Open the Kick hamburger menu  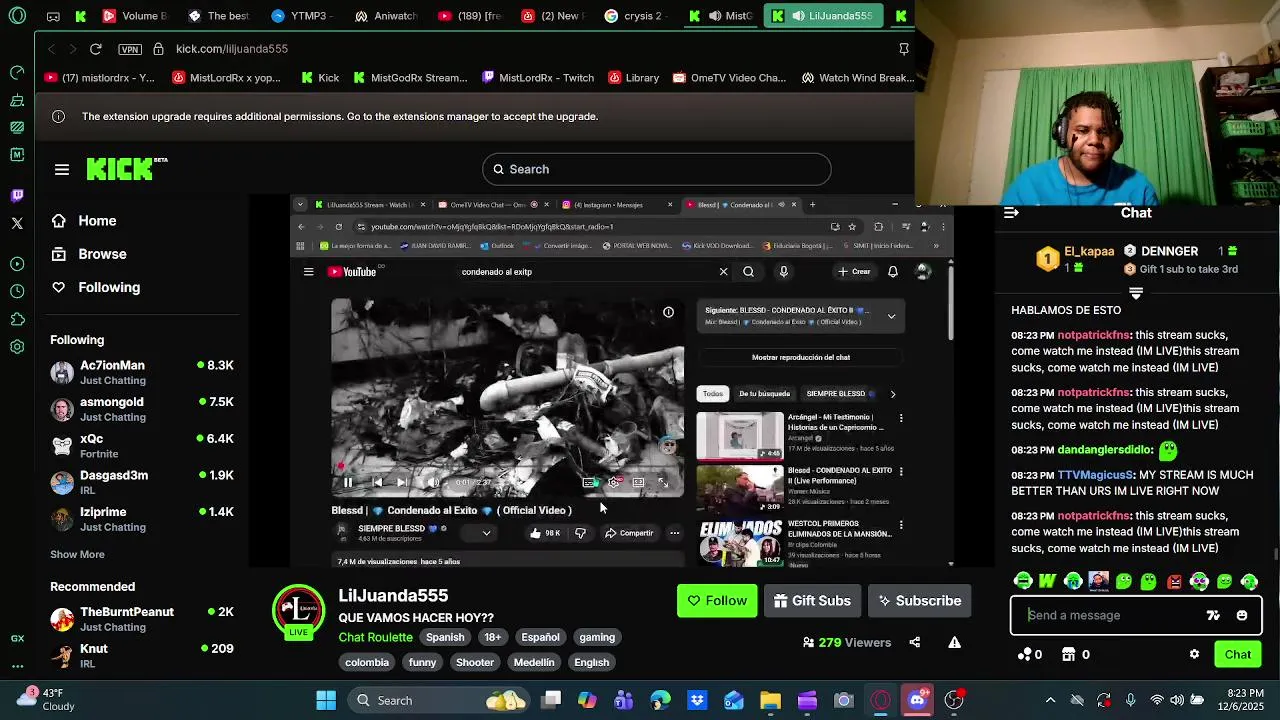62,169
